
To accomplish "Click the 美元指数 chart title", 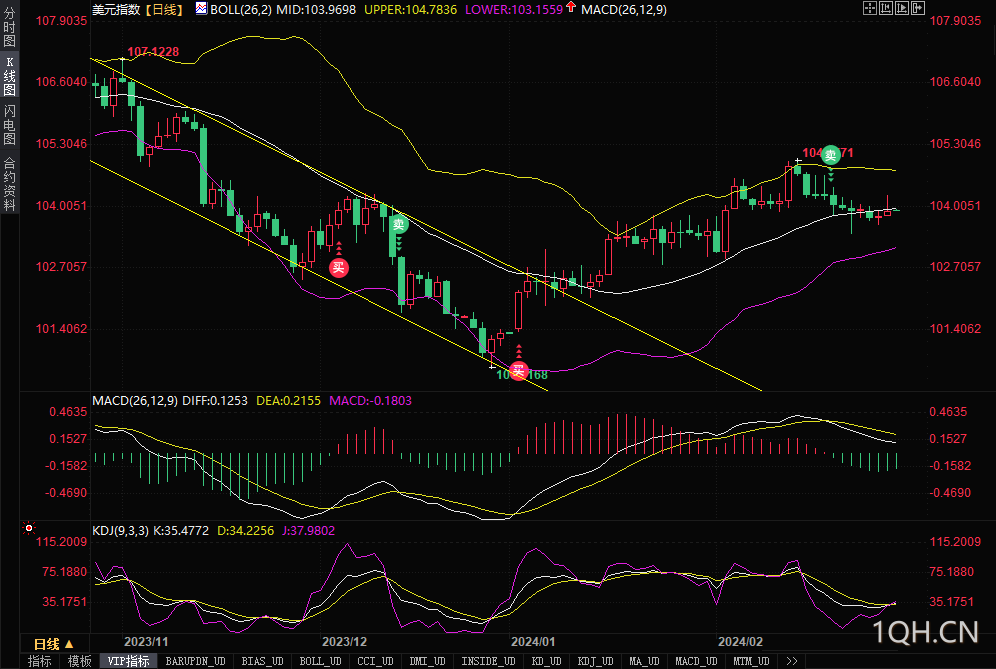I will [x=117, y=10].
